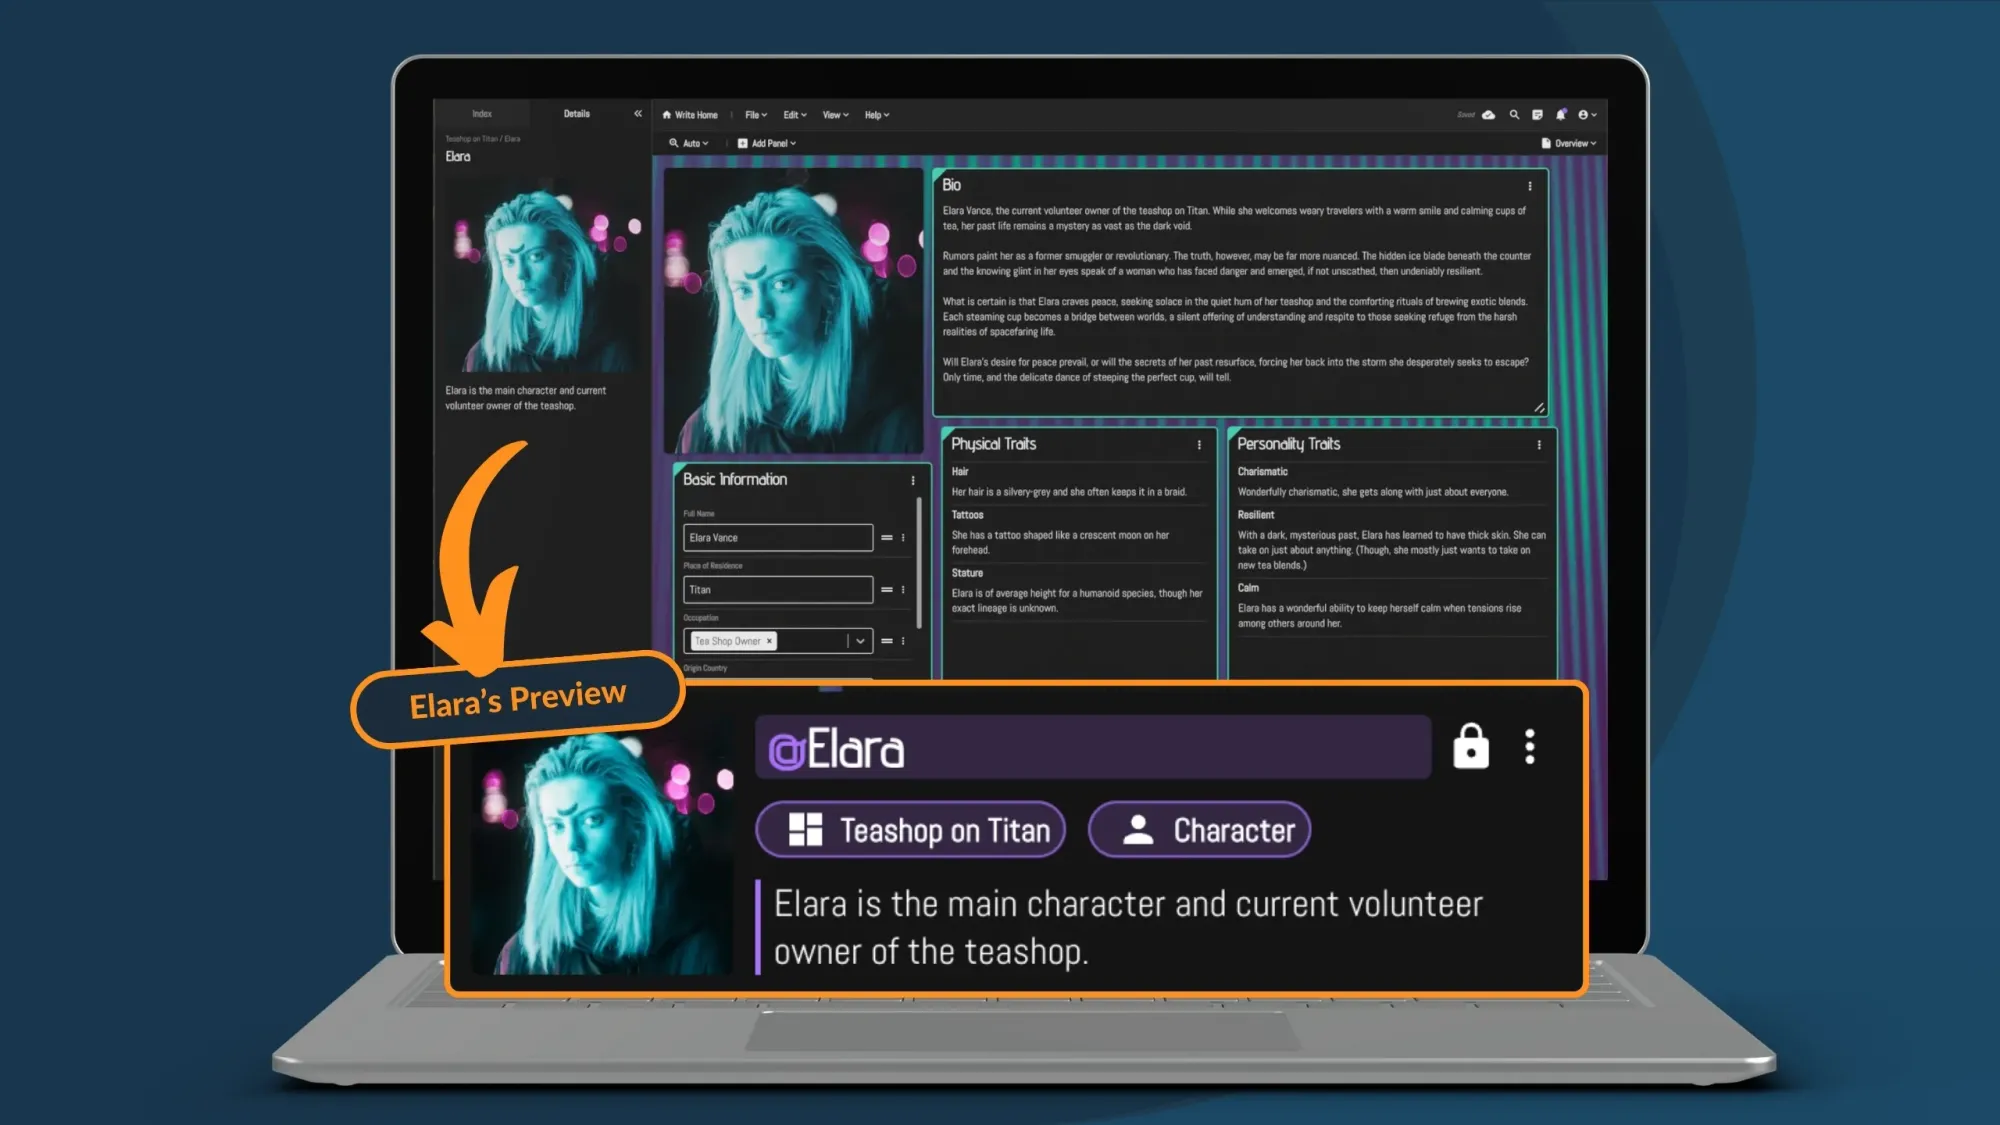2000x1125 pixels.
Task: Click the lock icon in Elara preview
Action: [x=1470, y=747]
